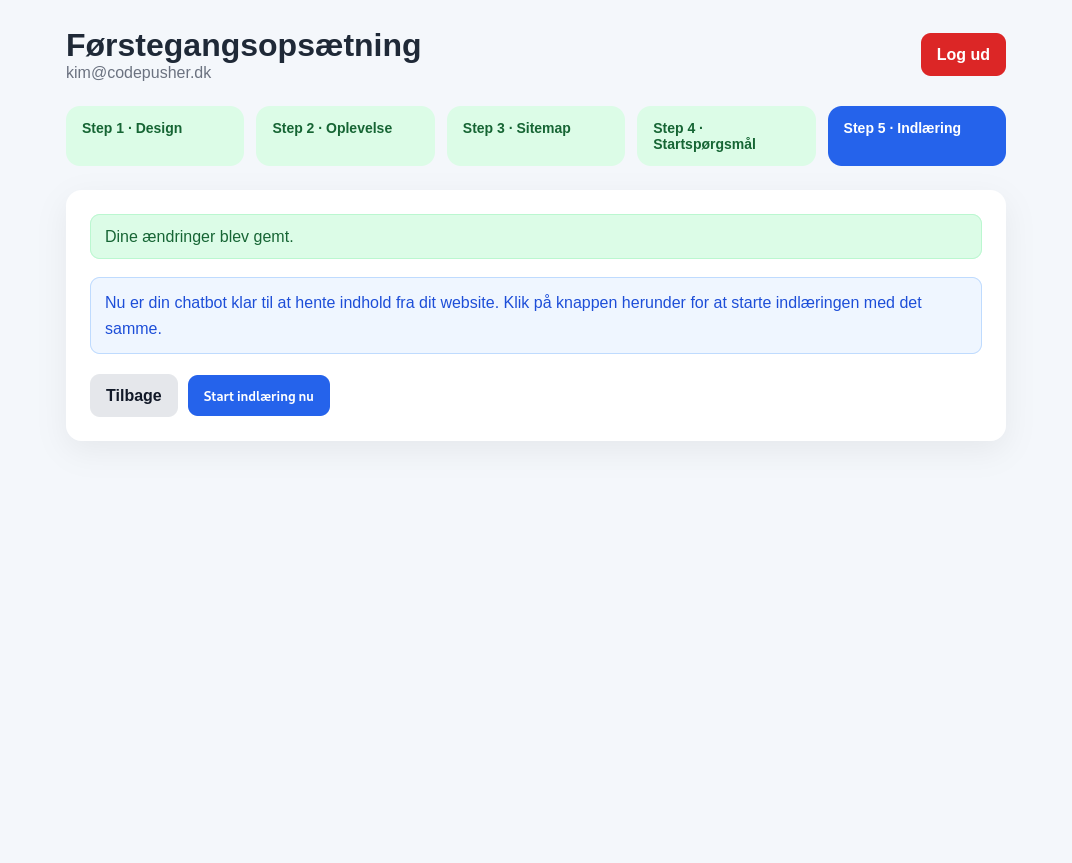
Task: Click the kim@codepusher.dk email text
Action: [138, 73]
